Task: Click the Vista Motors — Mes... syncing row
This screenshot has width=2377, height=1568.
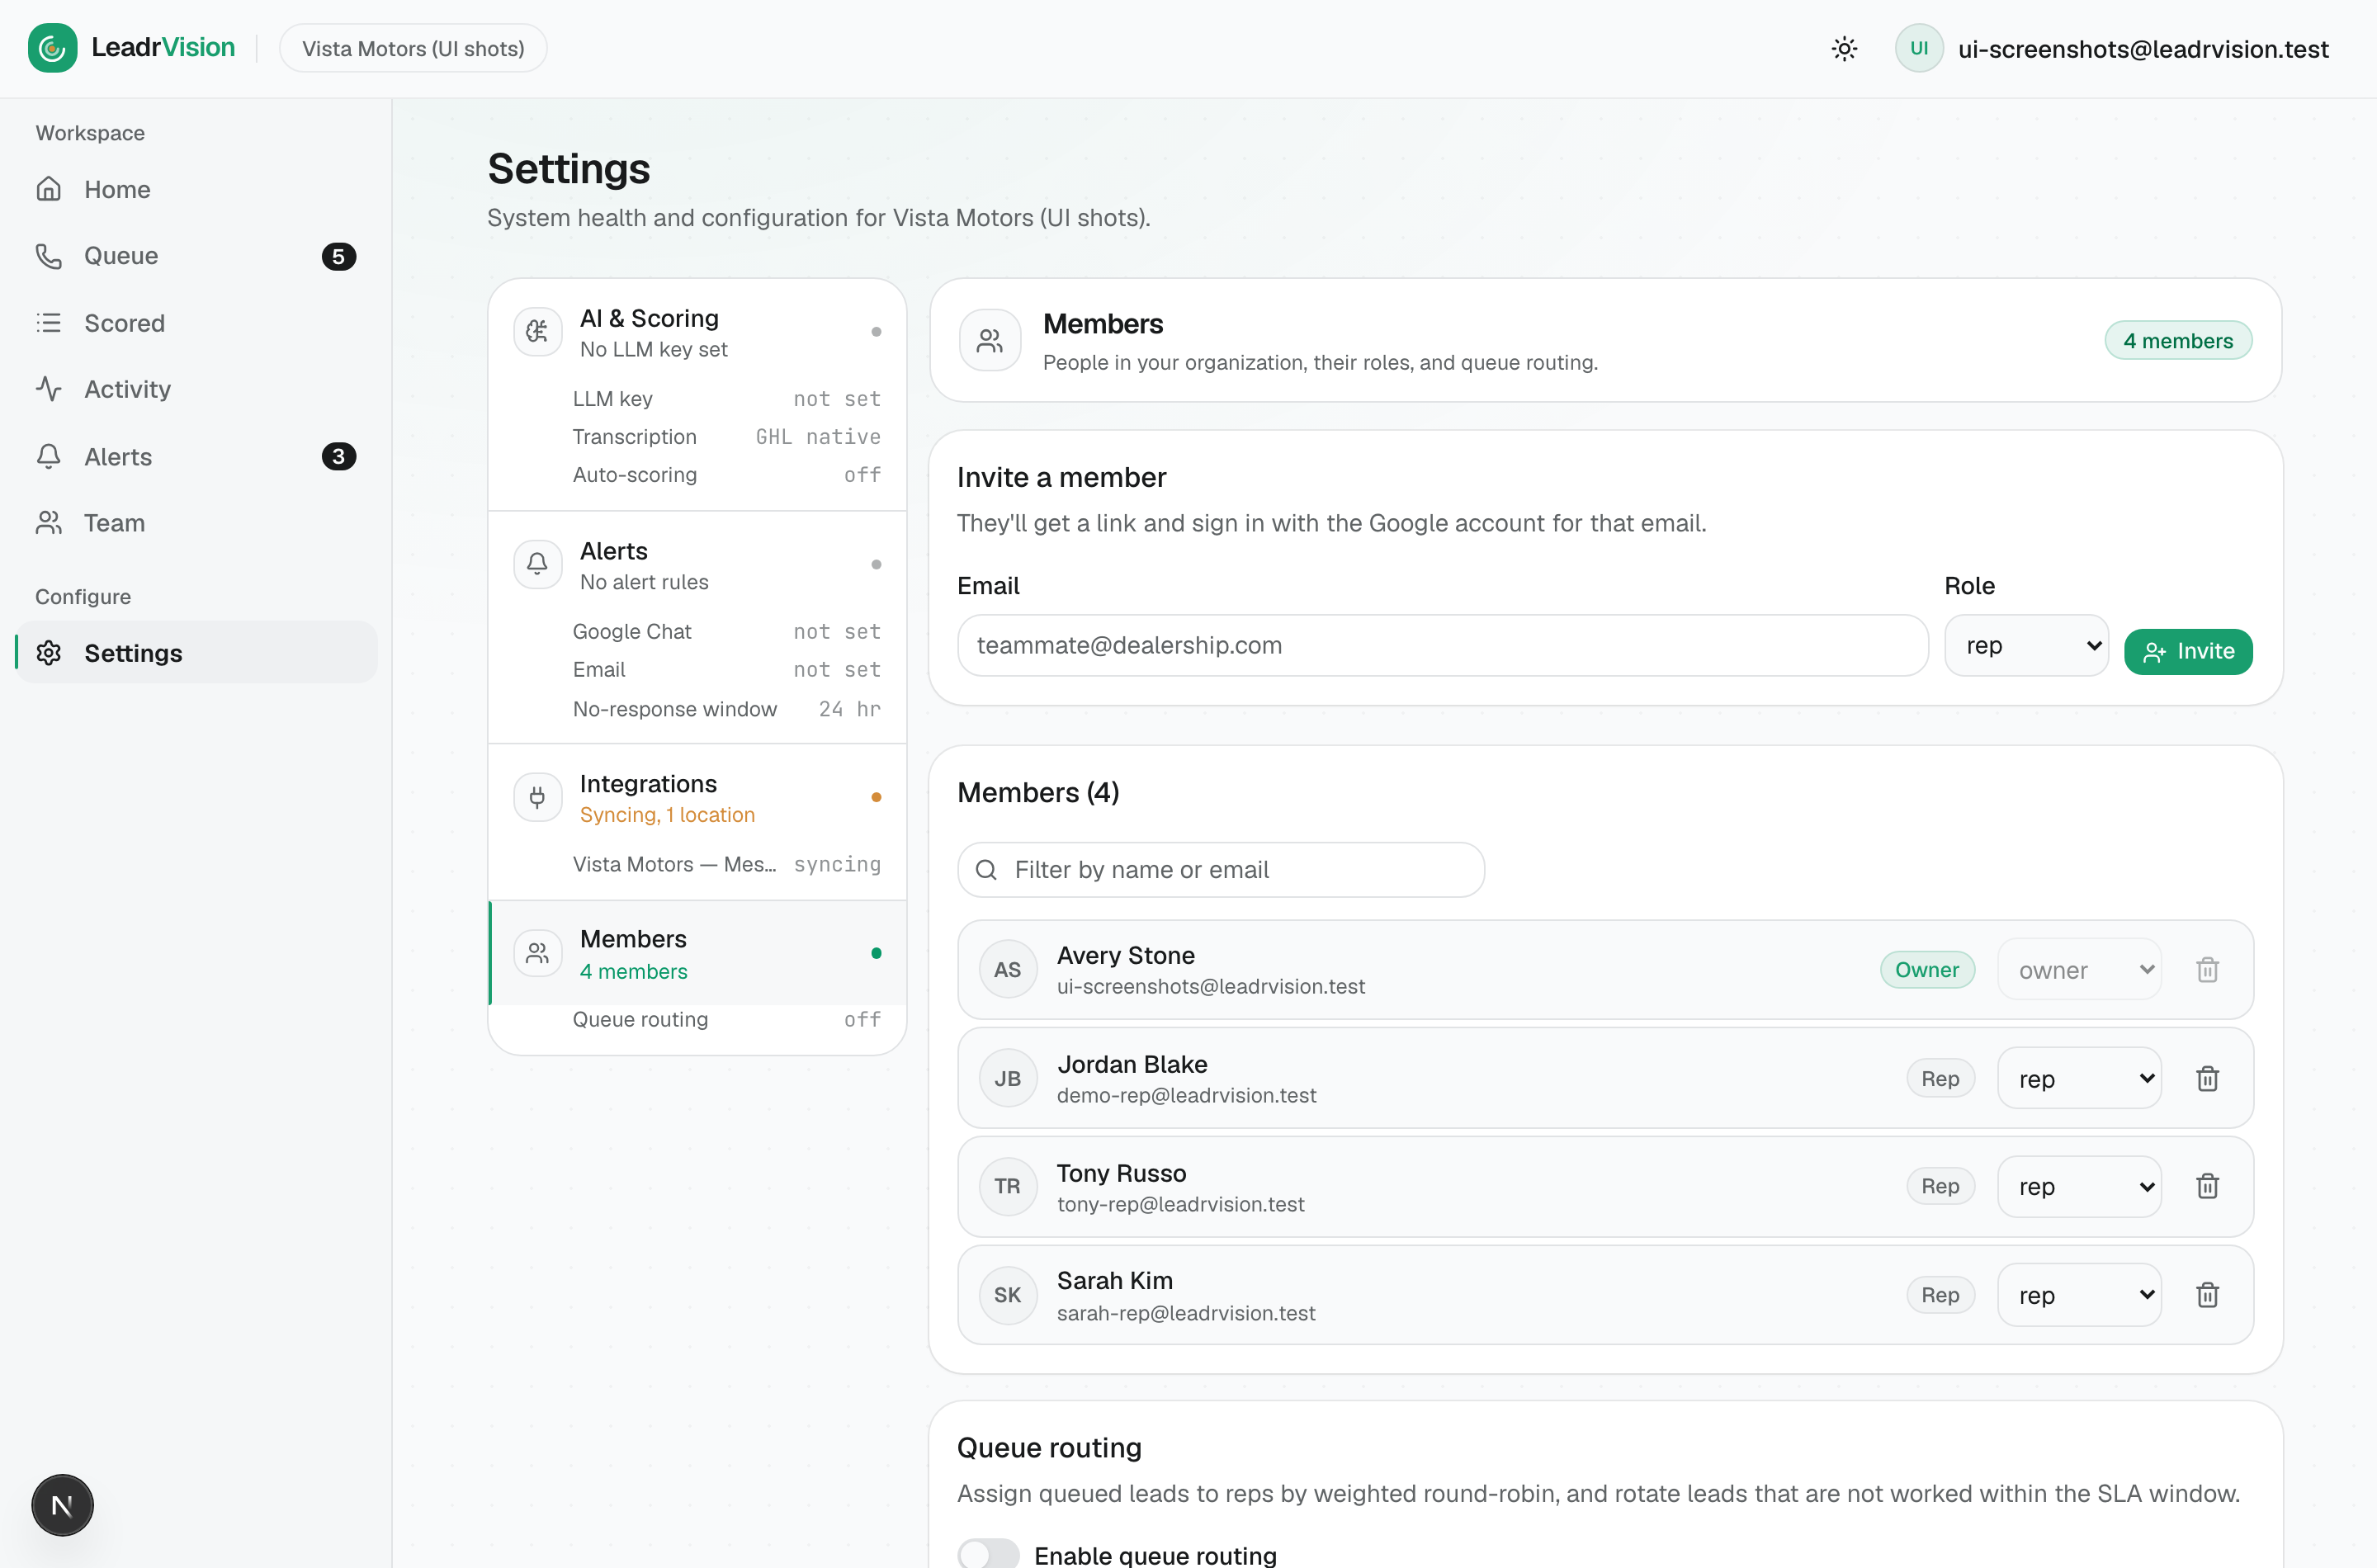Action: click(x=726, y=864)
